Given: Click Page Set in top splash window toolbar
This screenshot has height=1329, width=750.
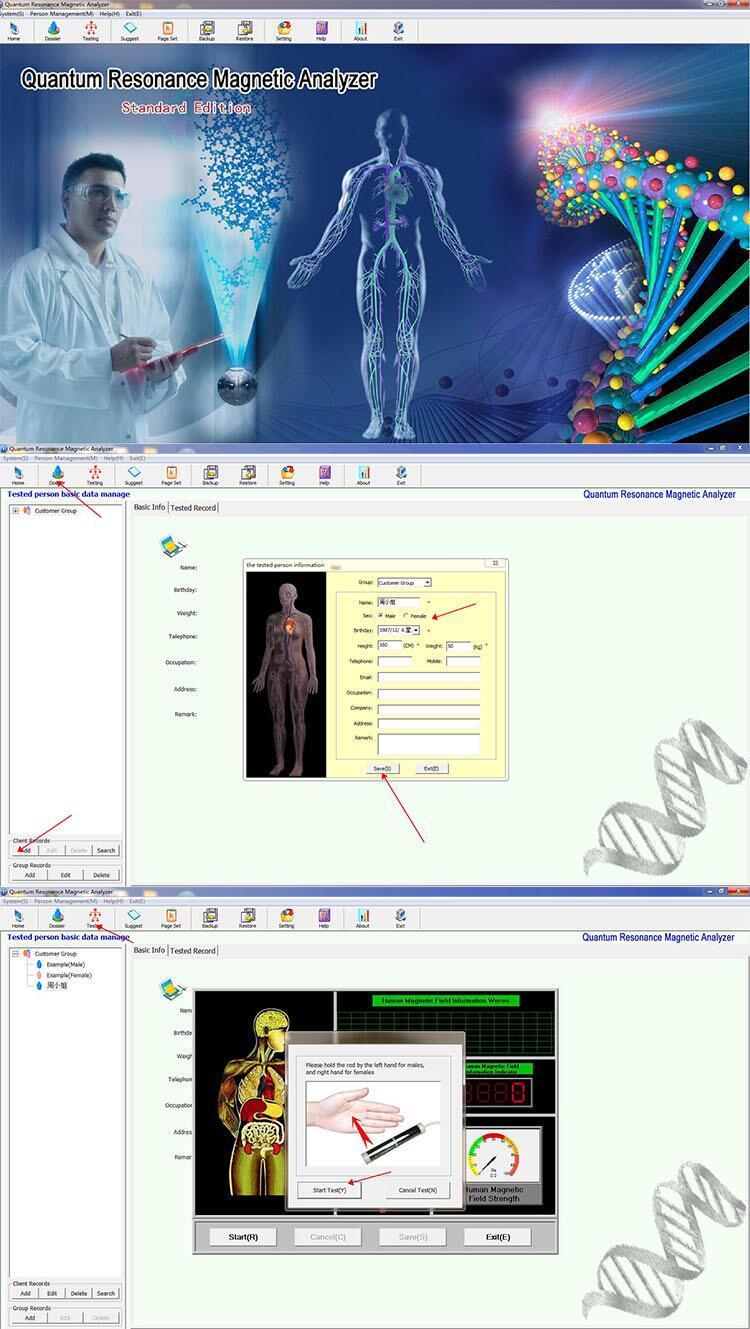Looking at the screenshot, I should (168, 29).
